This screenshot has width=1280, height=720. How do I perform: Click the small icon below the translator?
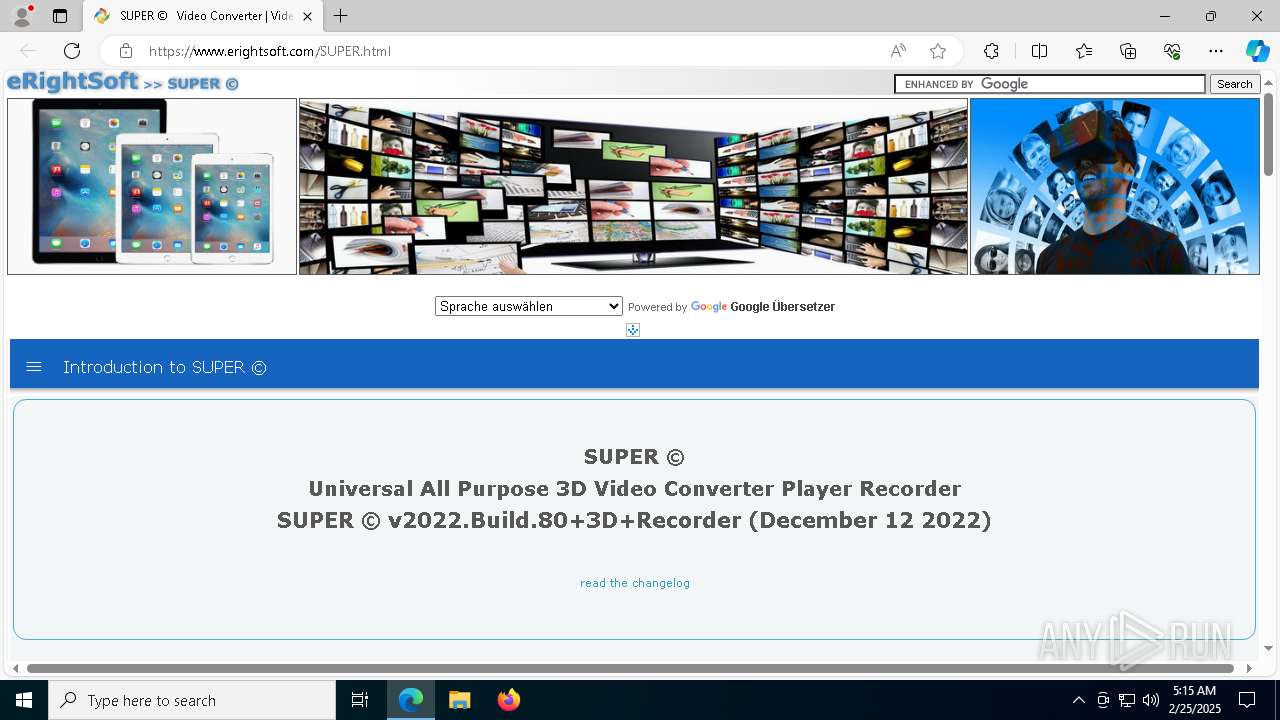tap(633, 330)
